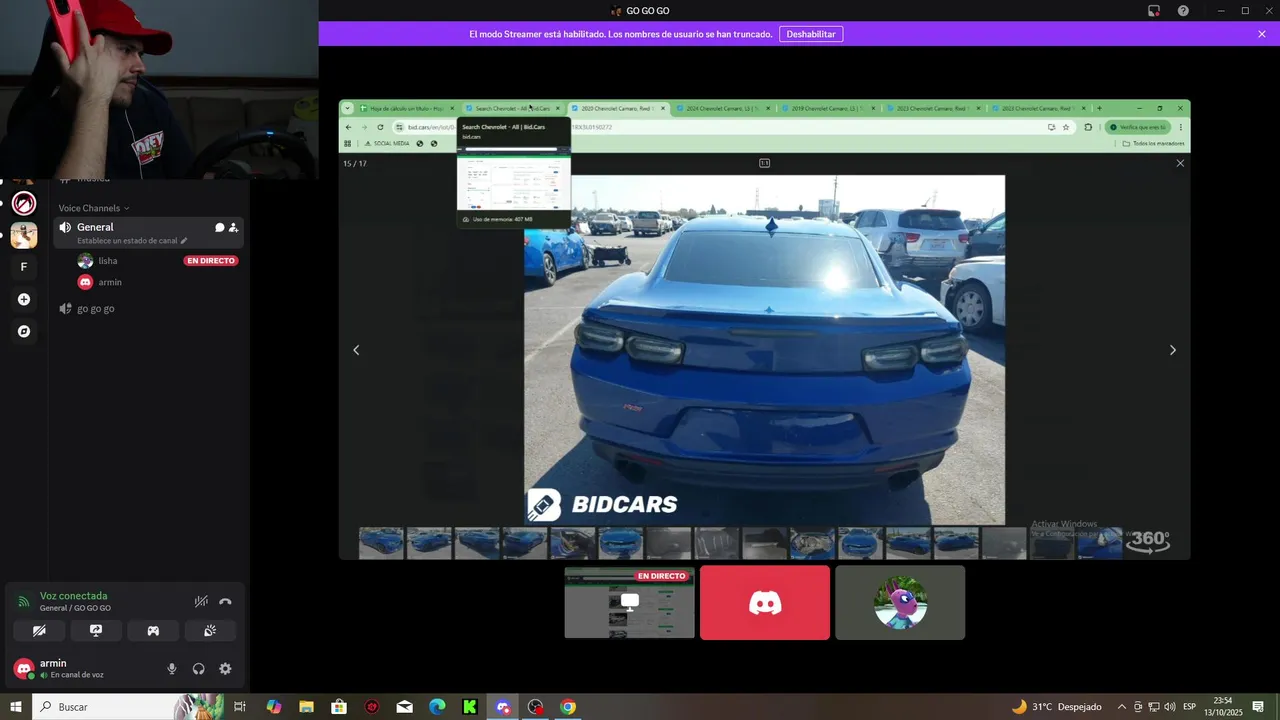Viewport: 1280px width, 720px height.
Task: Open server with beige photo avatar
Action: [24, 235]
